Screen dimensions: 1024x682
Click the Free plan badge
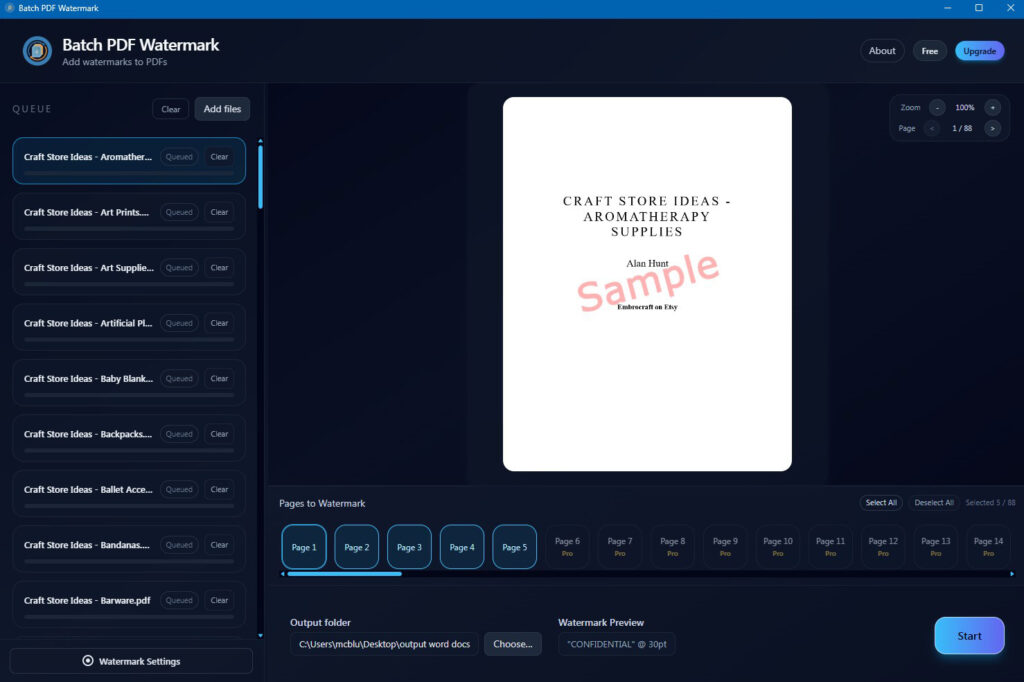[x=930, y=51]
